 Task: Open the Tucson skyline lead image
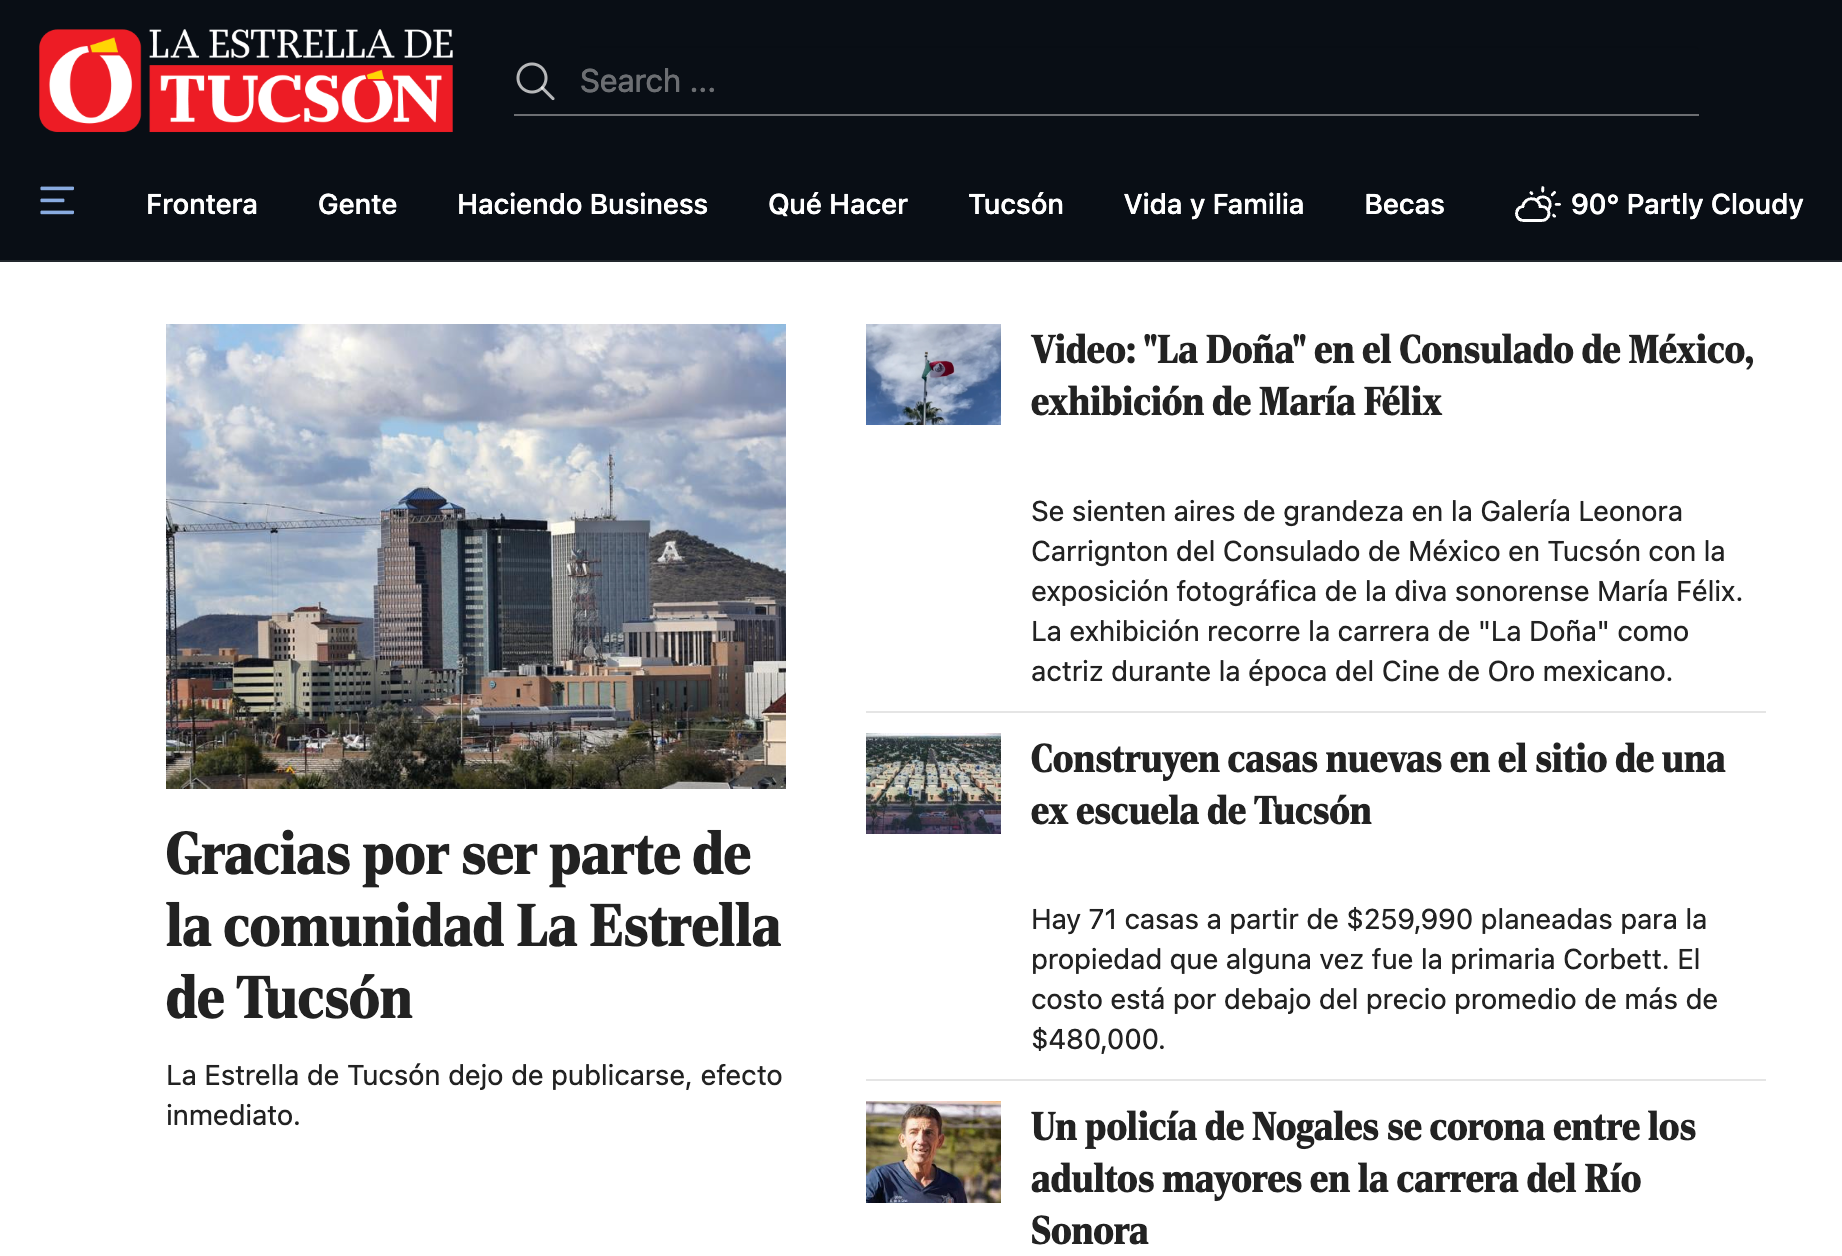click(476, 556)
